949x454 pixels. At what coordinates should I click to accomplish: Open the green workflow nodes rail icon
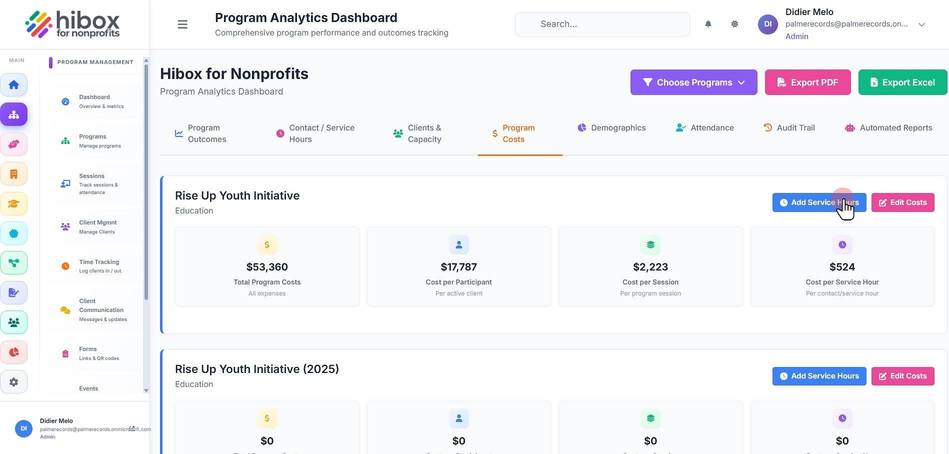[13, 263]
